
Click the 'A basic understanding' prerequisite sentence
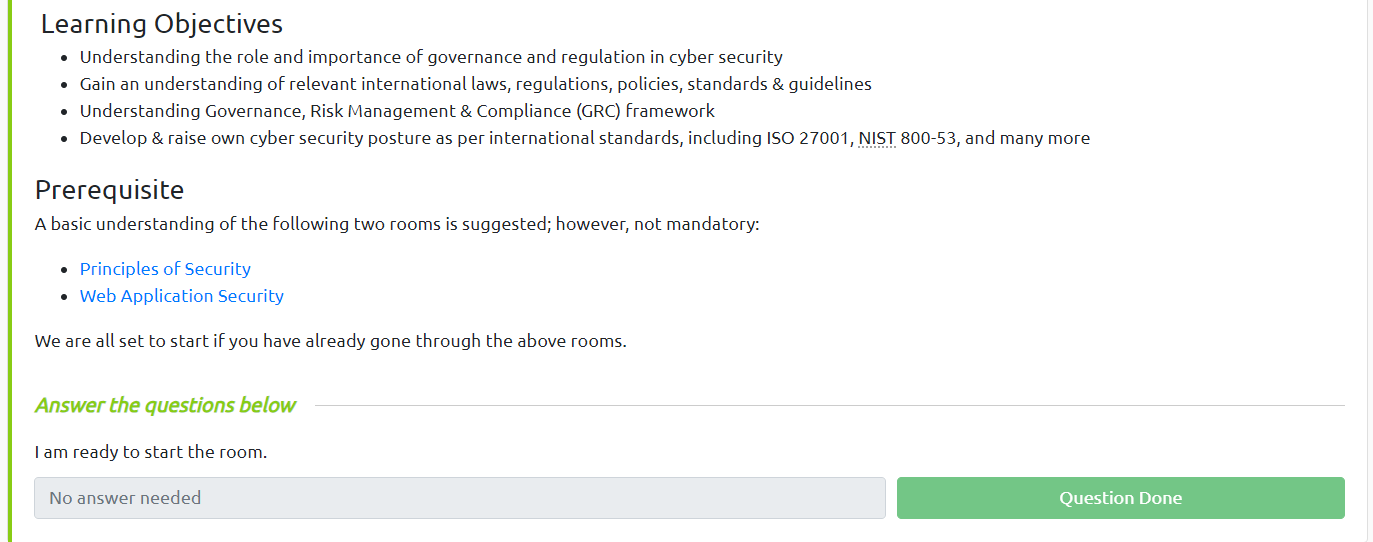[x=397, y=224]
